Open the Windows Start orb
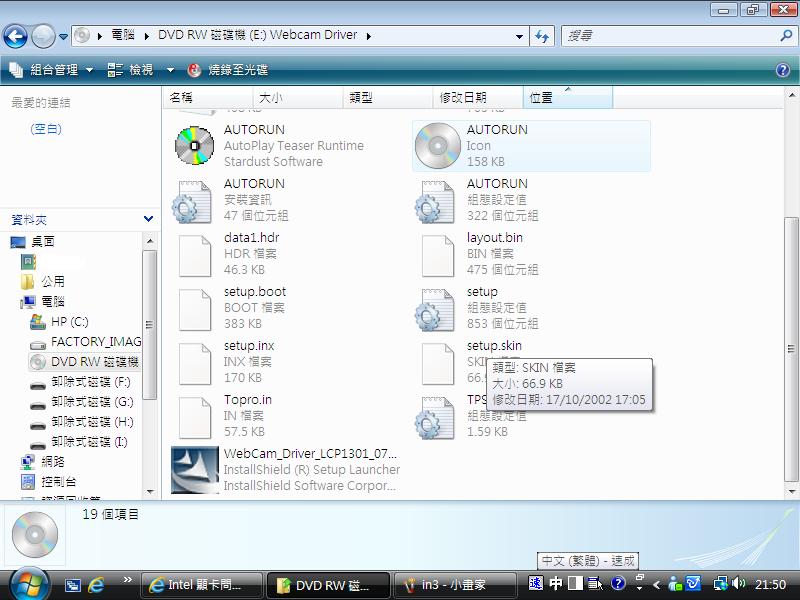This screenshot has height=600, width=800. [29, 584]
